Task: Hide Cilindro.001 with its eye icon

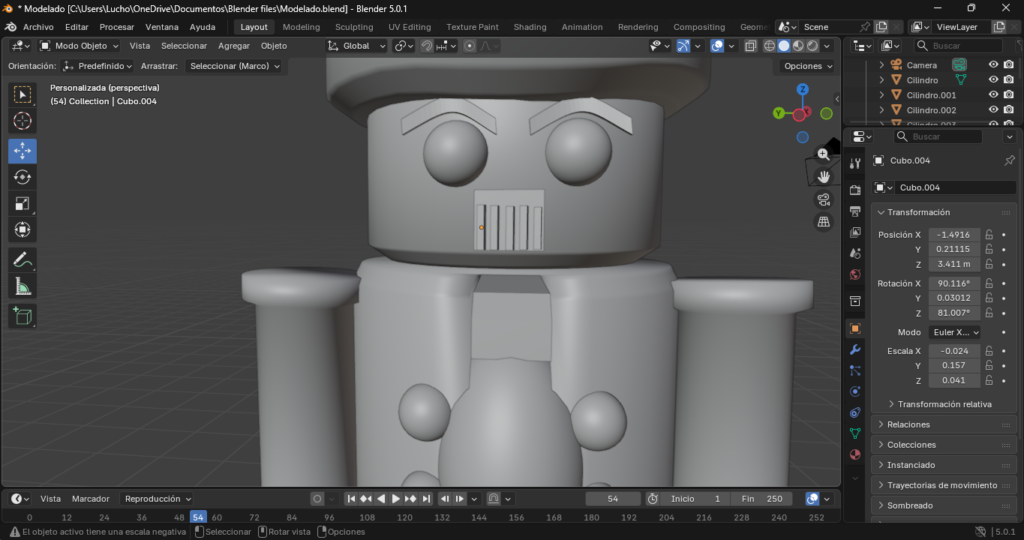Action: 993,95
